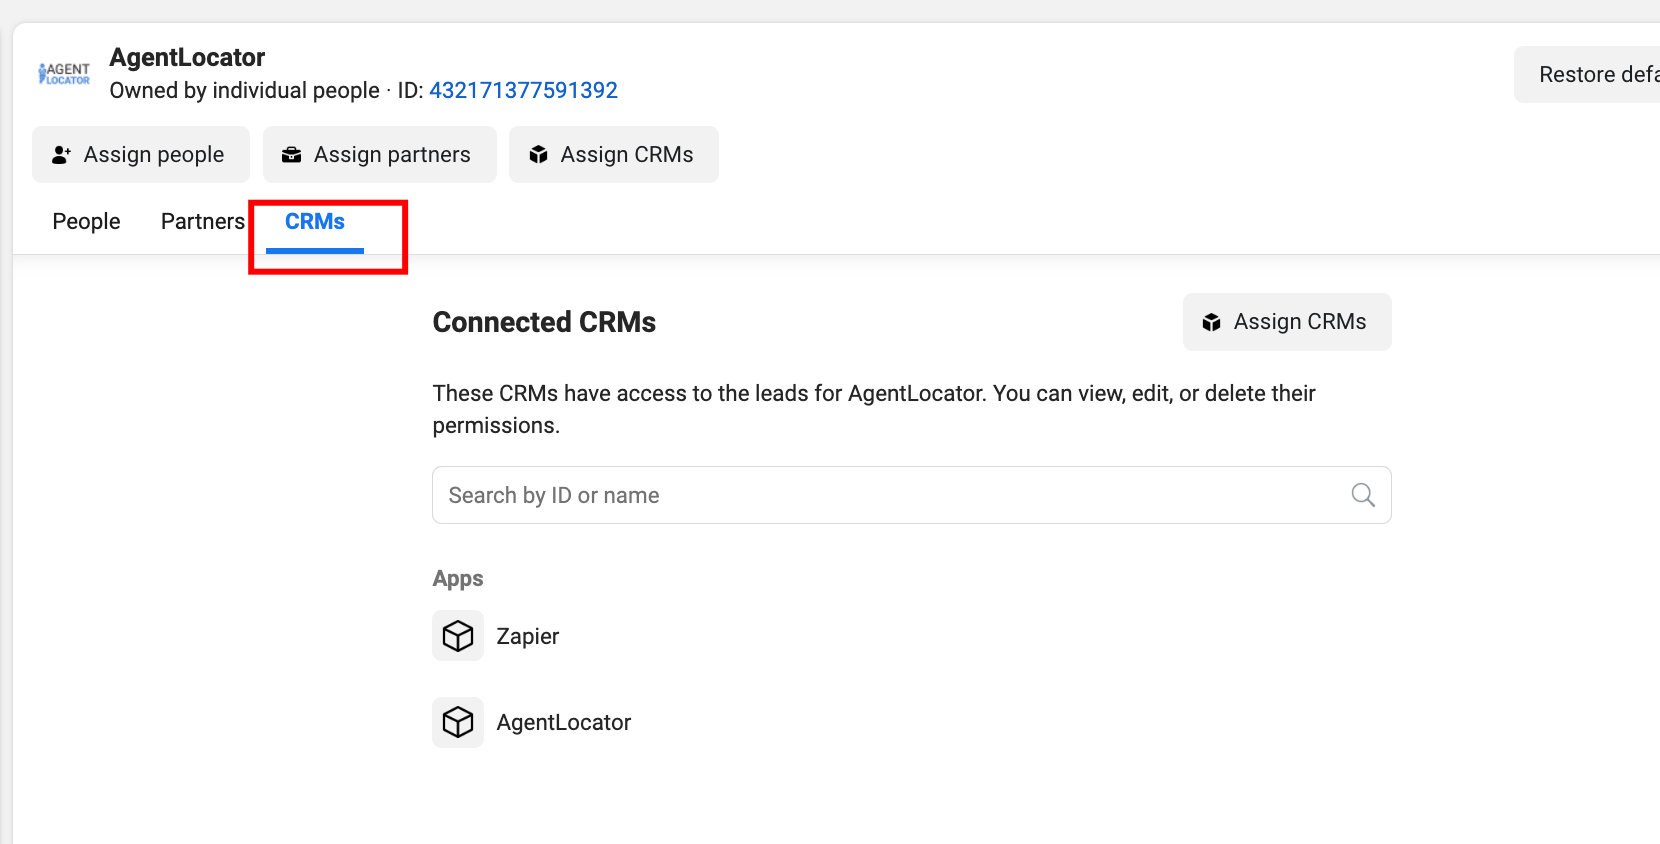This screenshot has height=844, width=1660.
Task: Click the top Assign CRMs button
Action: coord(614,154)
